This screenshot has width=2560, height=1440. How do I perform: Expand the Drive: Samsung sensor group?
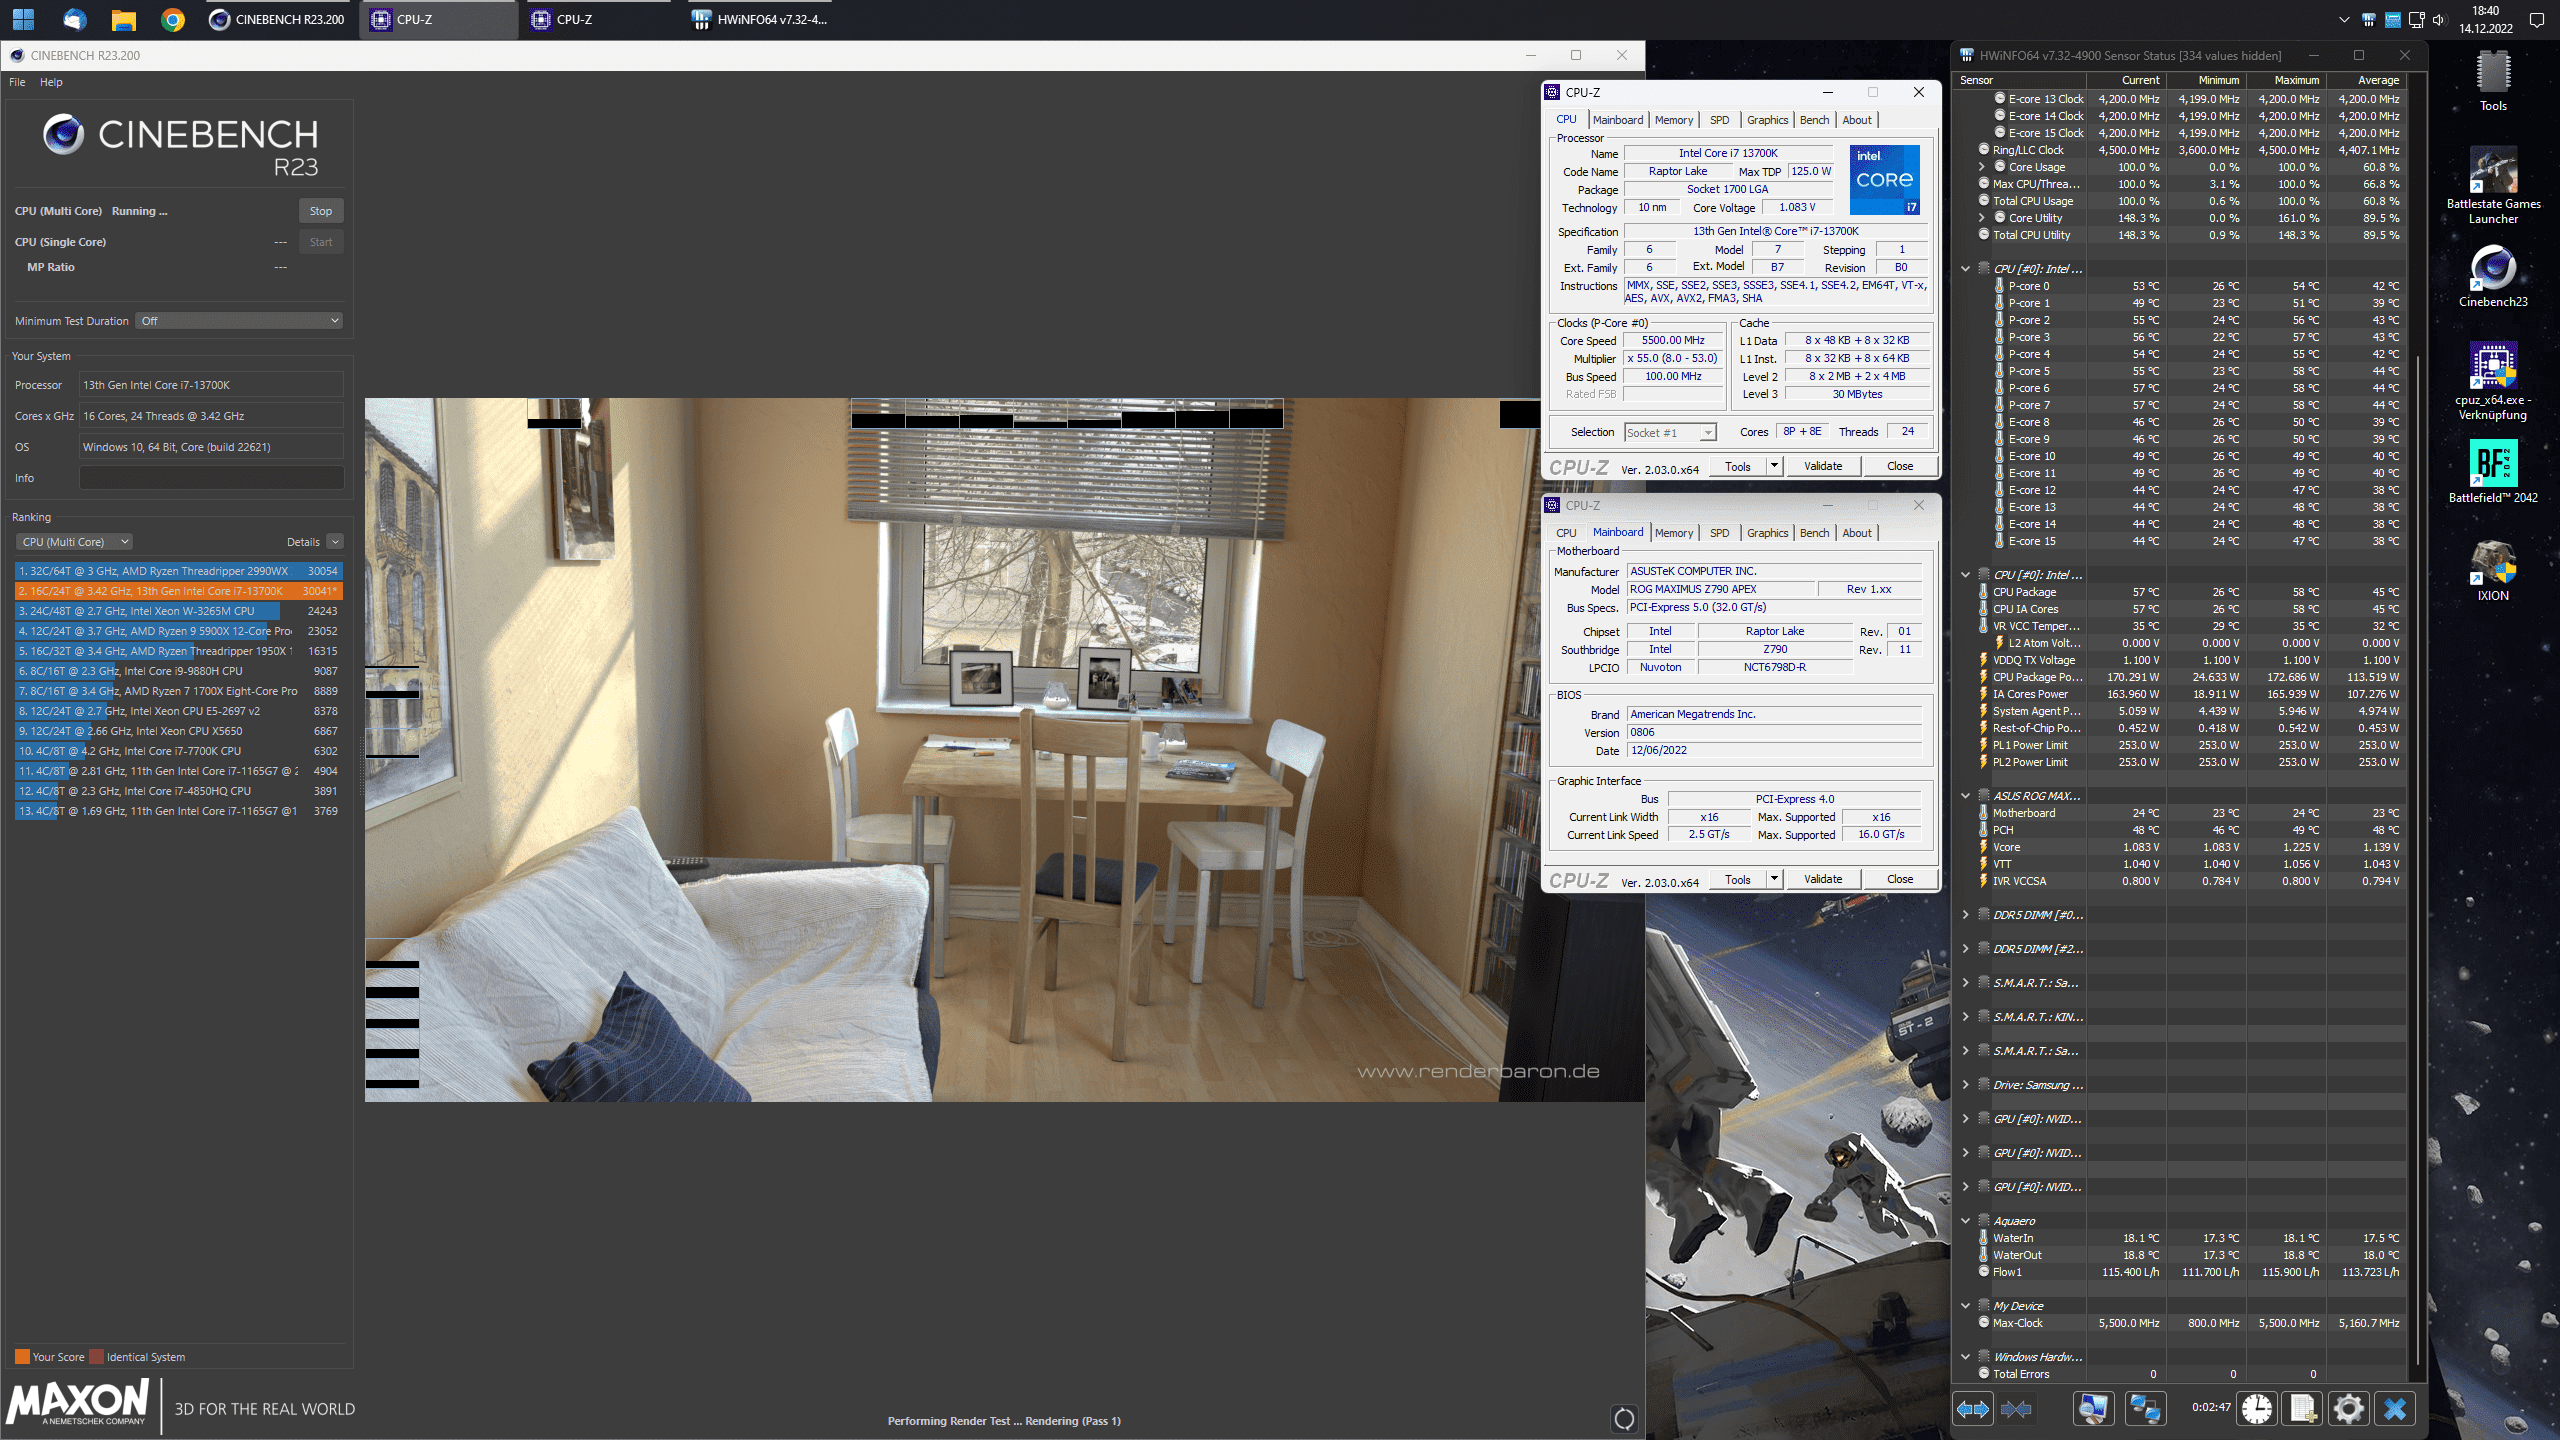pyautogui.click(x=1965, y=1085)
